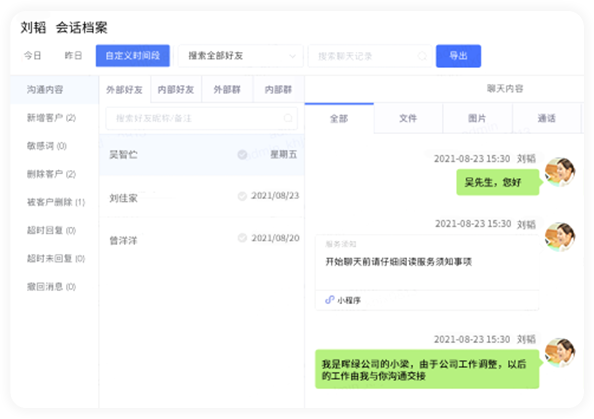This screenshot has height=419, width=594.
Task: Toggle the check icon next to 吴智亡
Action: [242, 155]
